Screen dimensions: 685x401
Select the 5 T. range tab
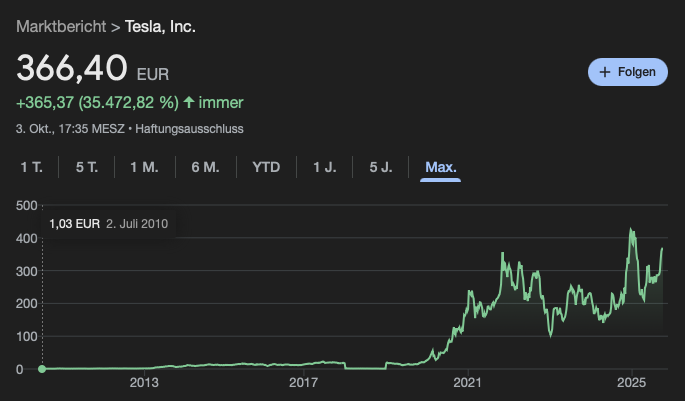pos(87,167)
